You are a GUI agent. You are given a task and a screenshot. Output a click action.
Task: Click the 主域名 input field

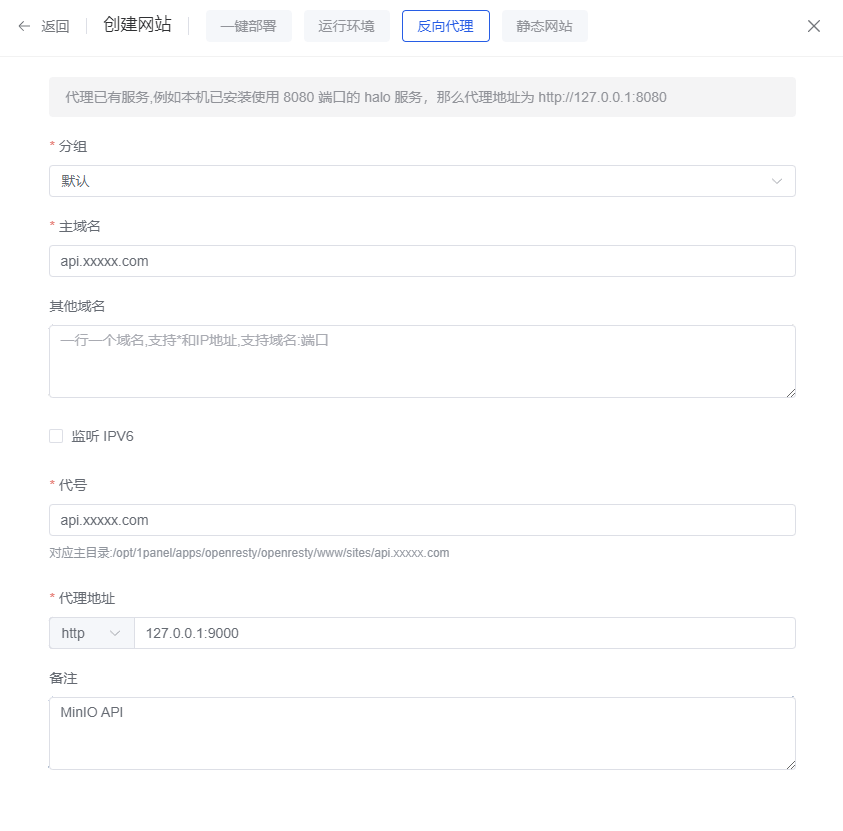pos(422,261)
